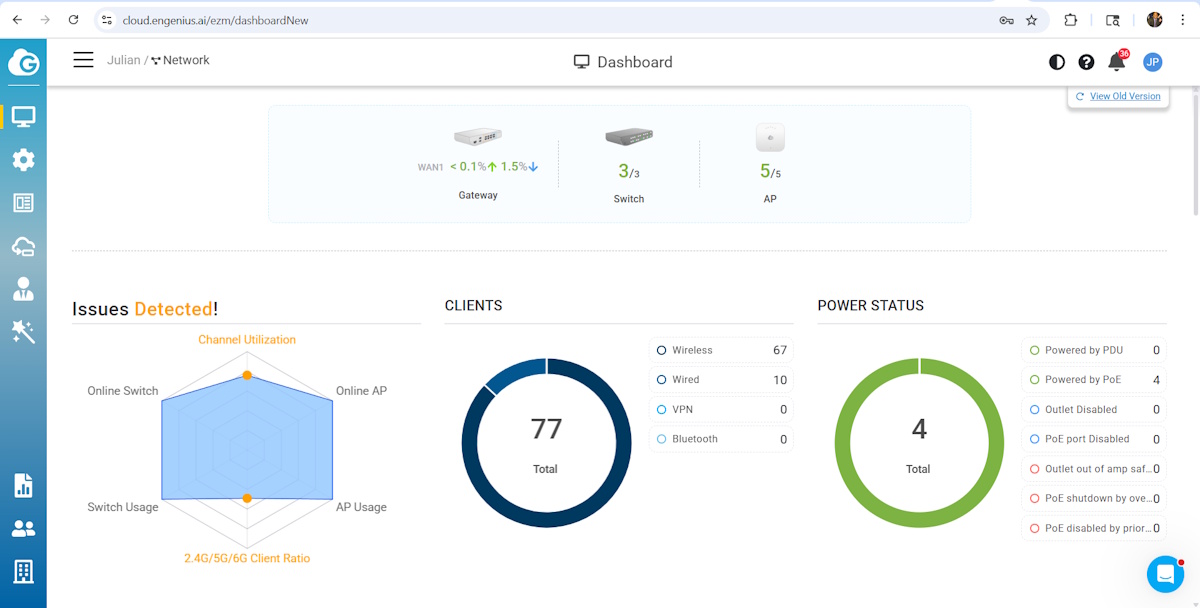Toggle dark mode contrast icon
This screenshot has width=1200, height=608.
click(1057, 62)
